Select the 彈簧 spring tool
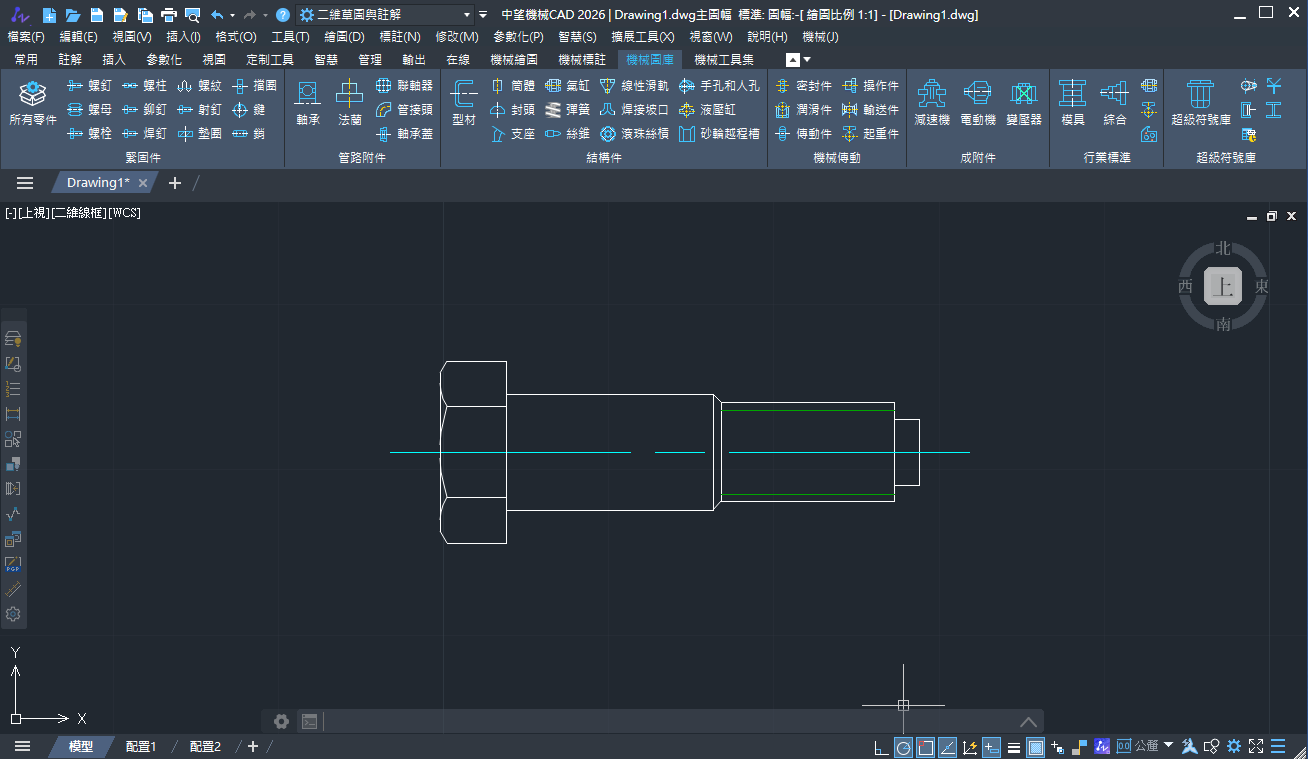 (x=567, y=110)
